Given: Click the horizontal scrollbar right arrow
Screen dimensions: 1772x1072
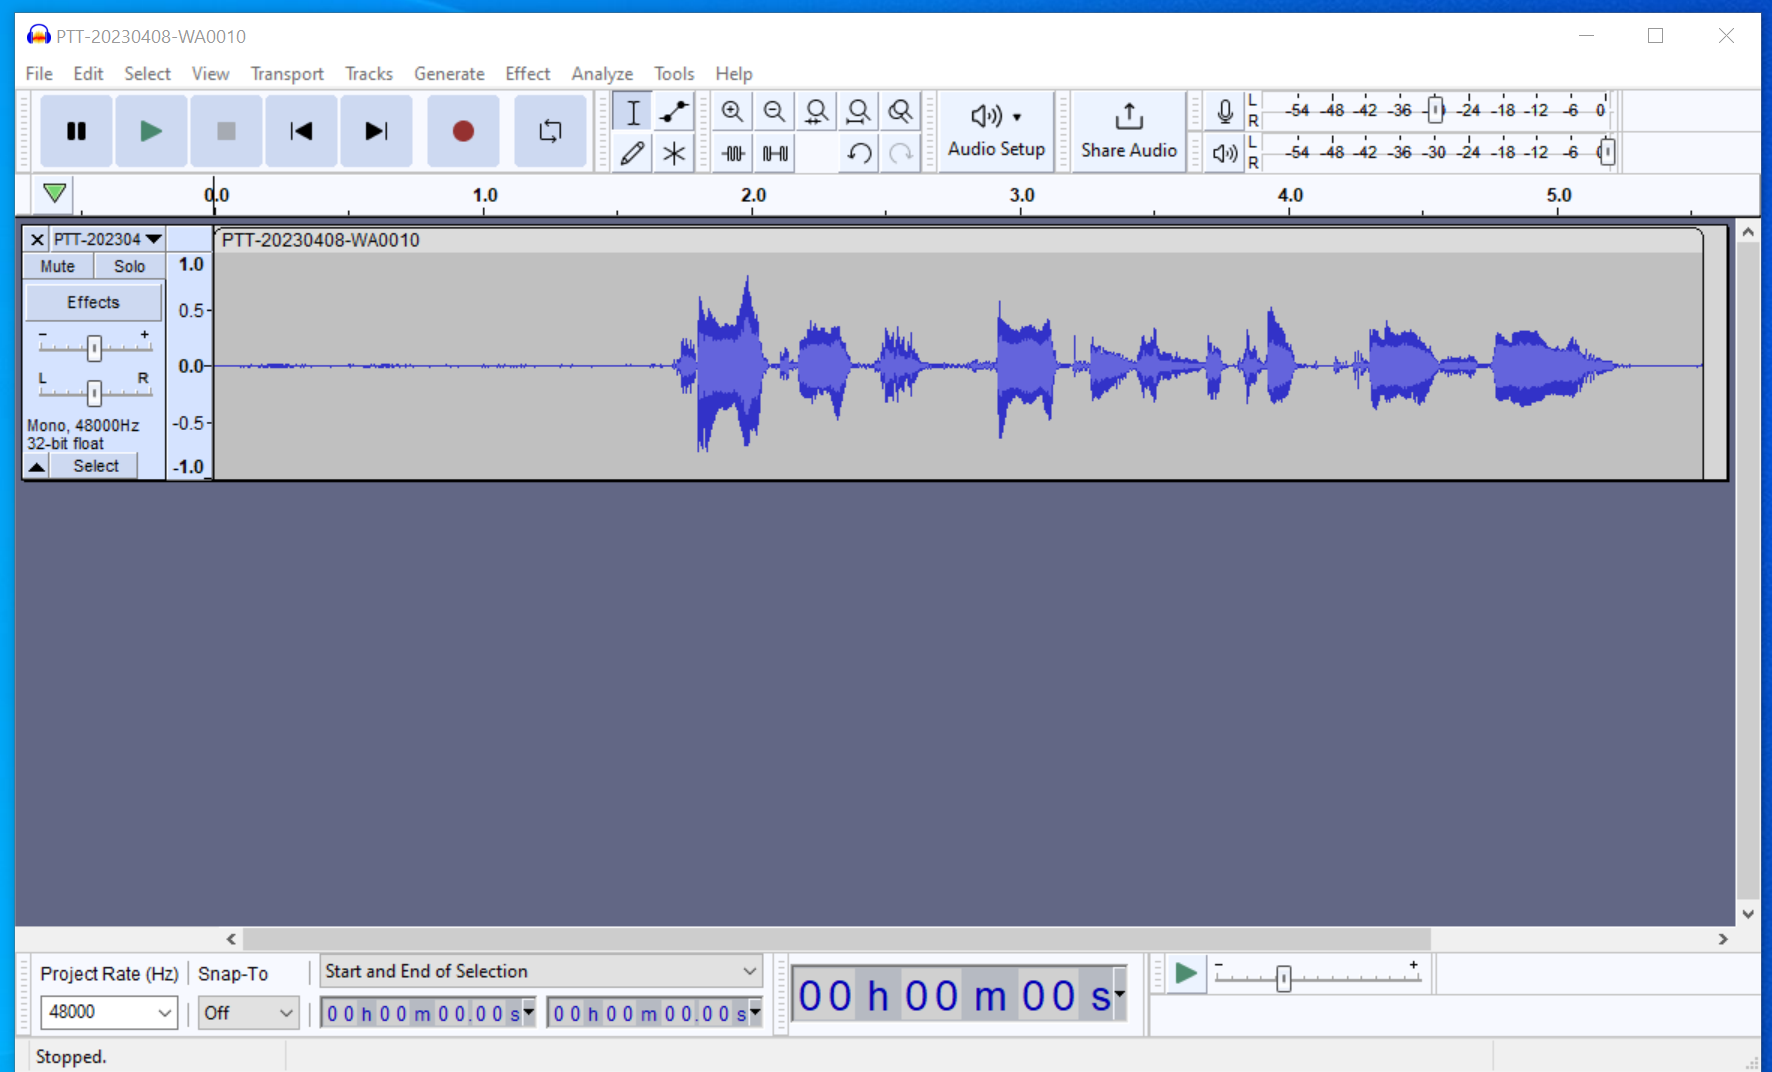Looking at the screenshot, I should (x=1723, y=939).
